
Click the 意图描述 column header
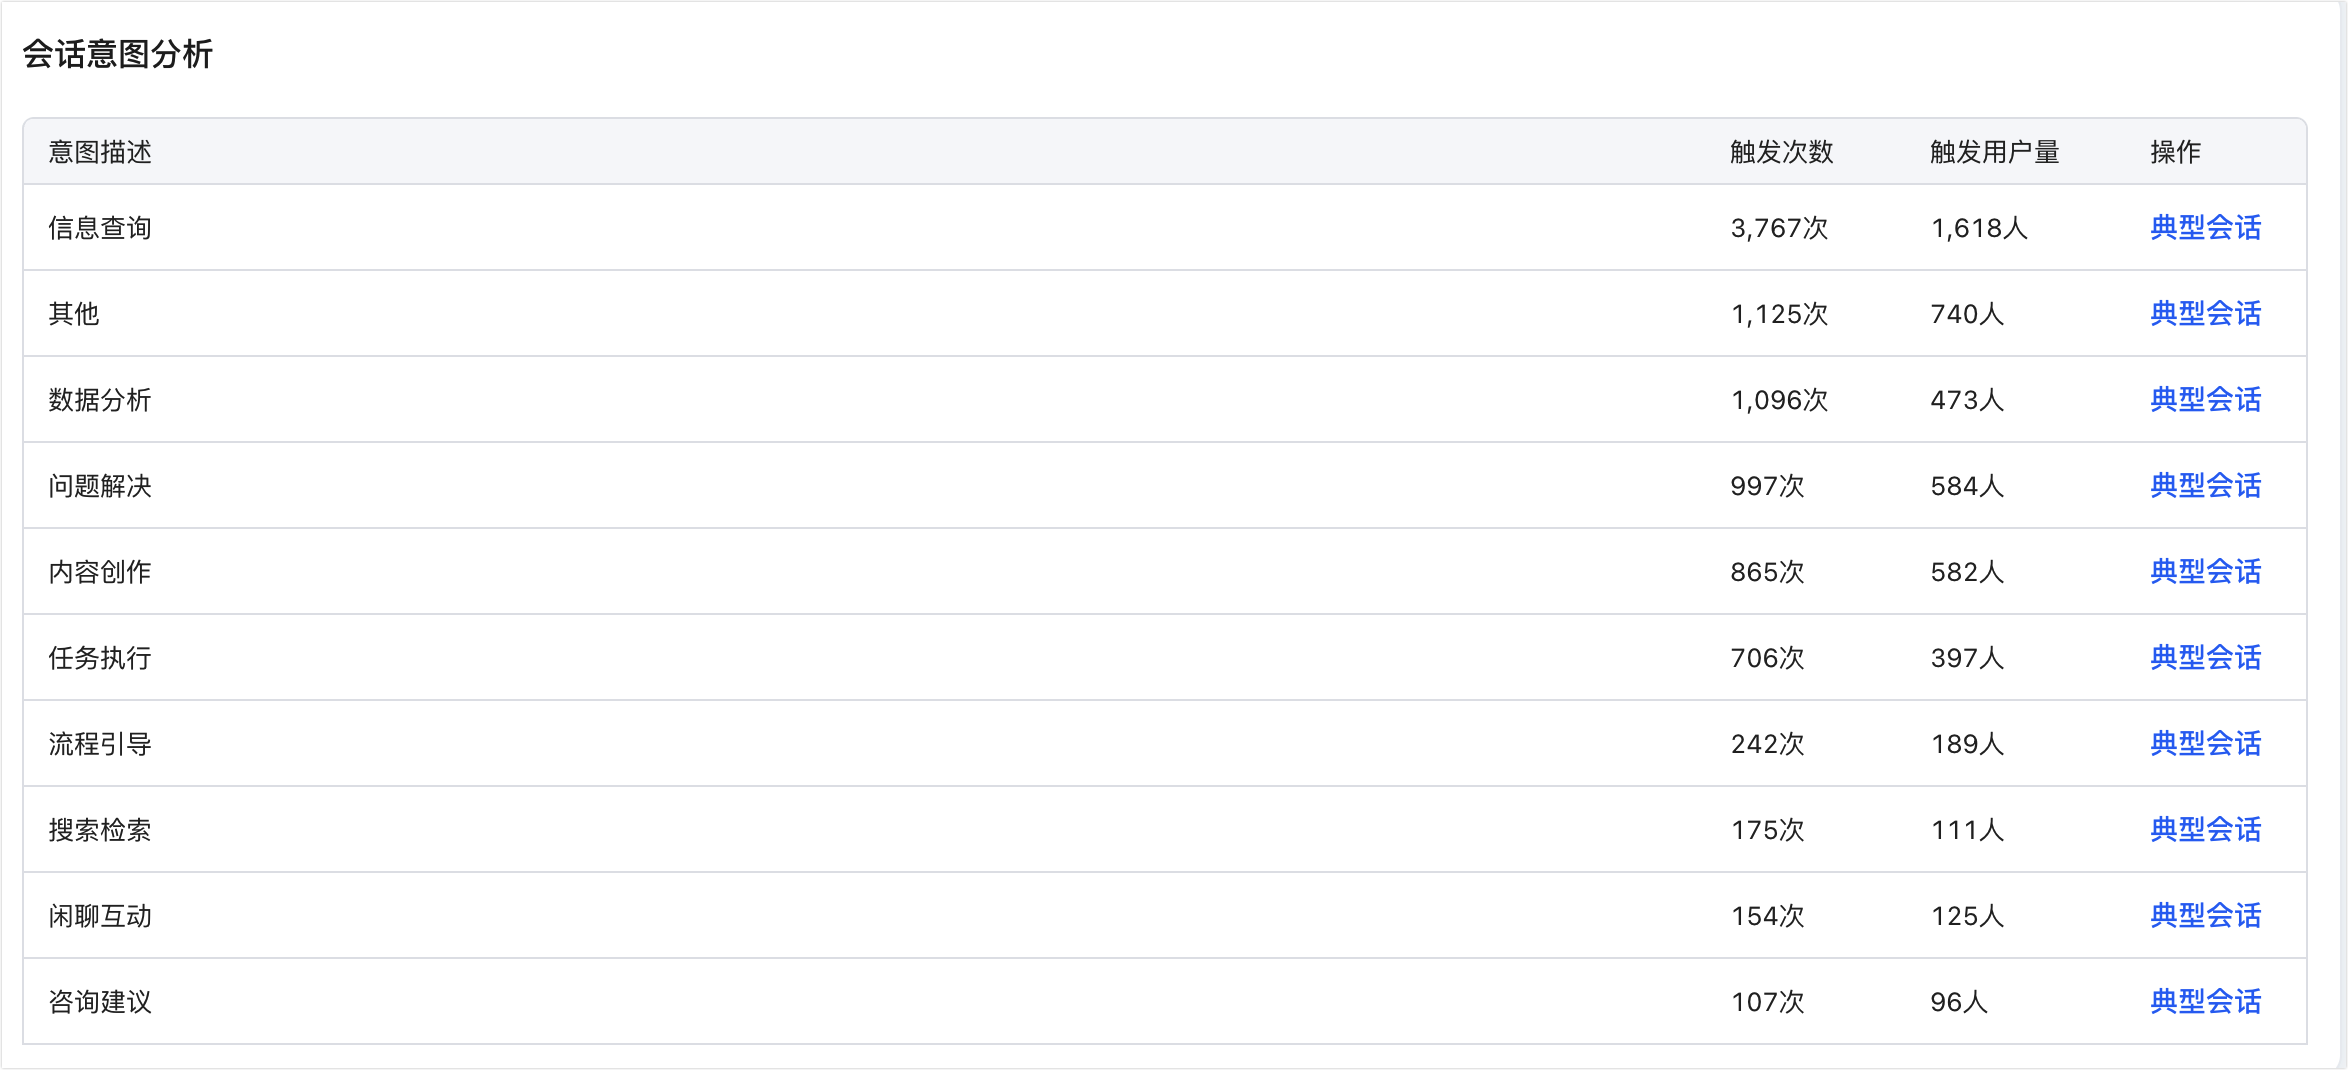point(100,152)
